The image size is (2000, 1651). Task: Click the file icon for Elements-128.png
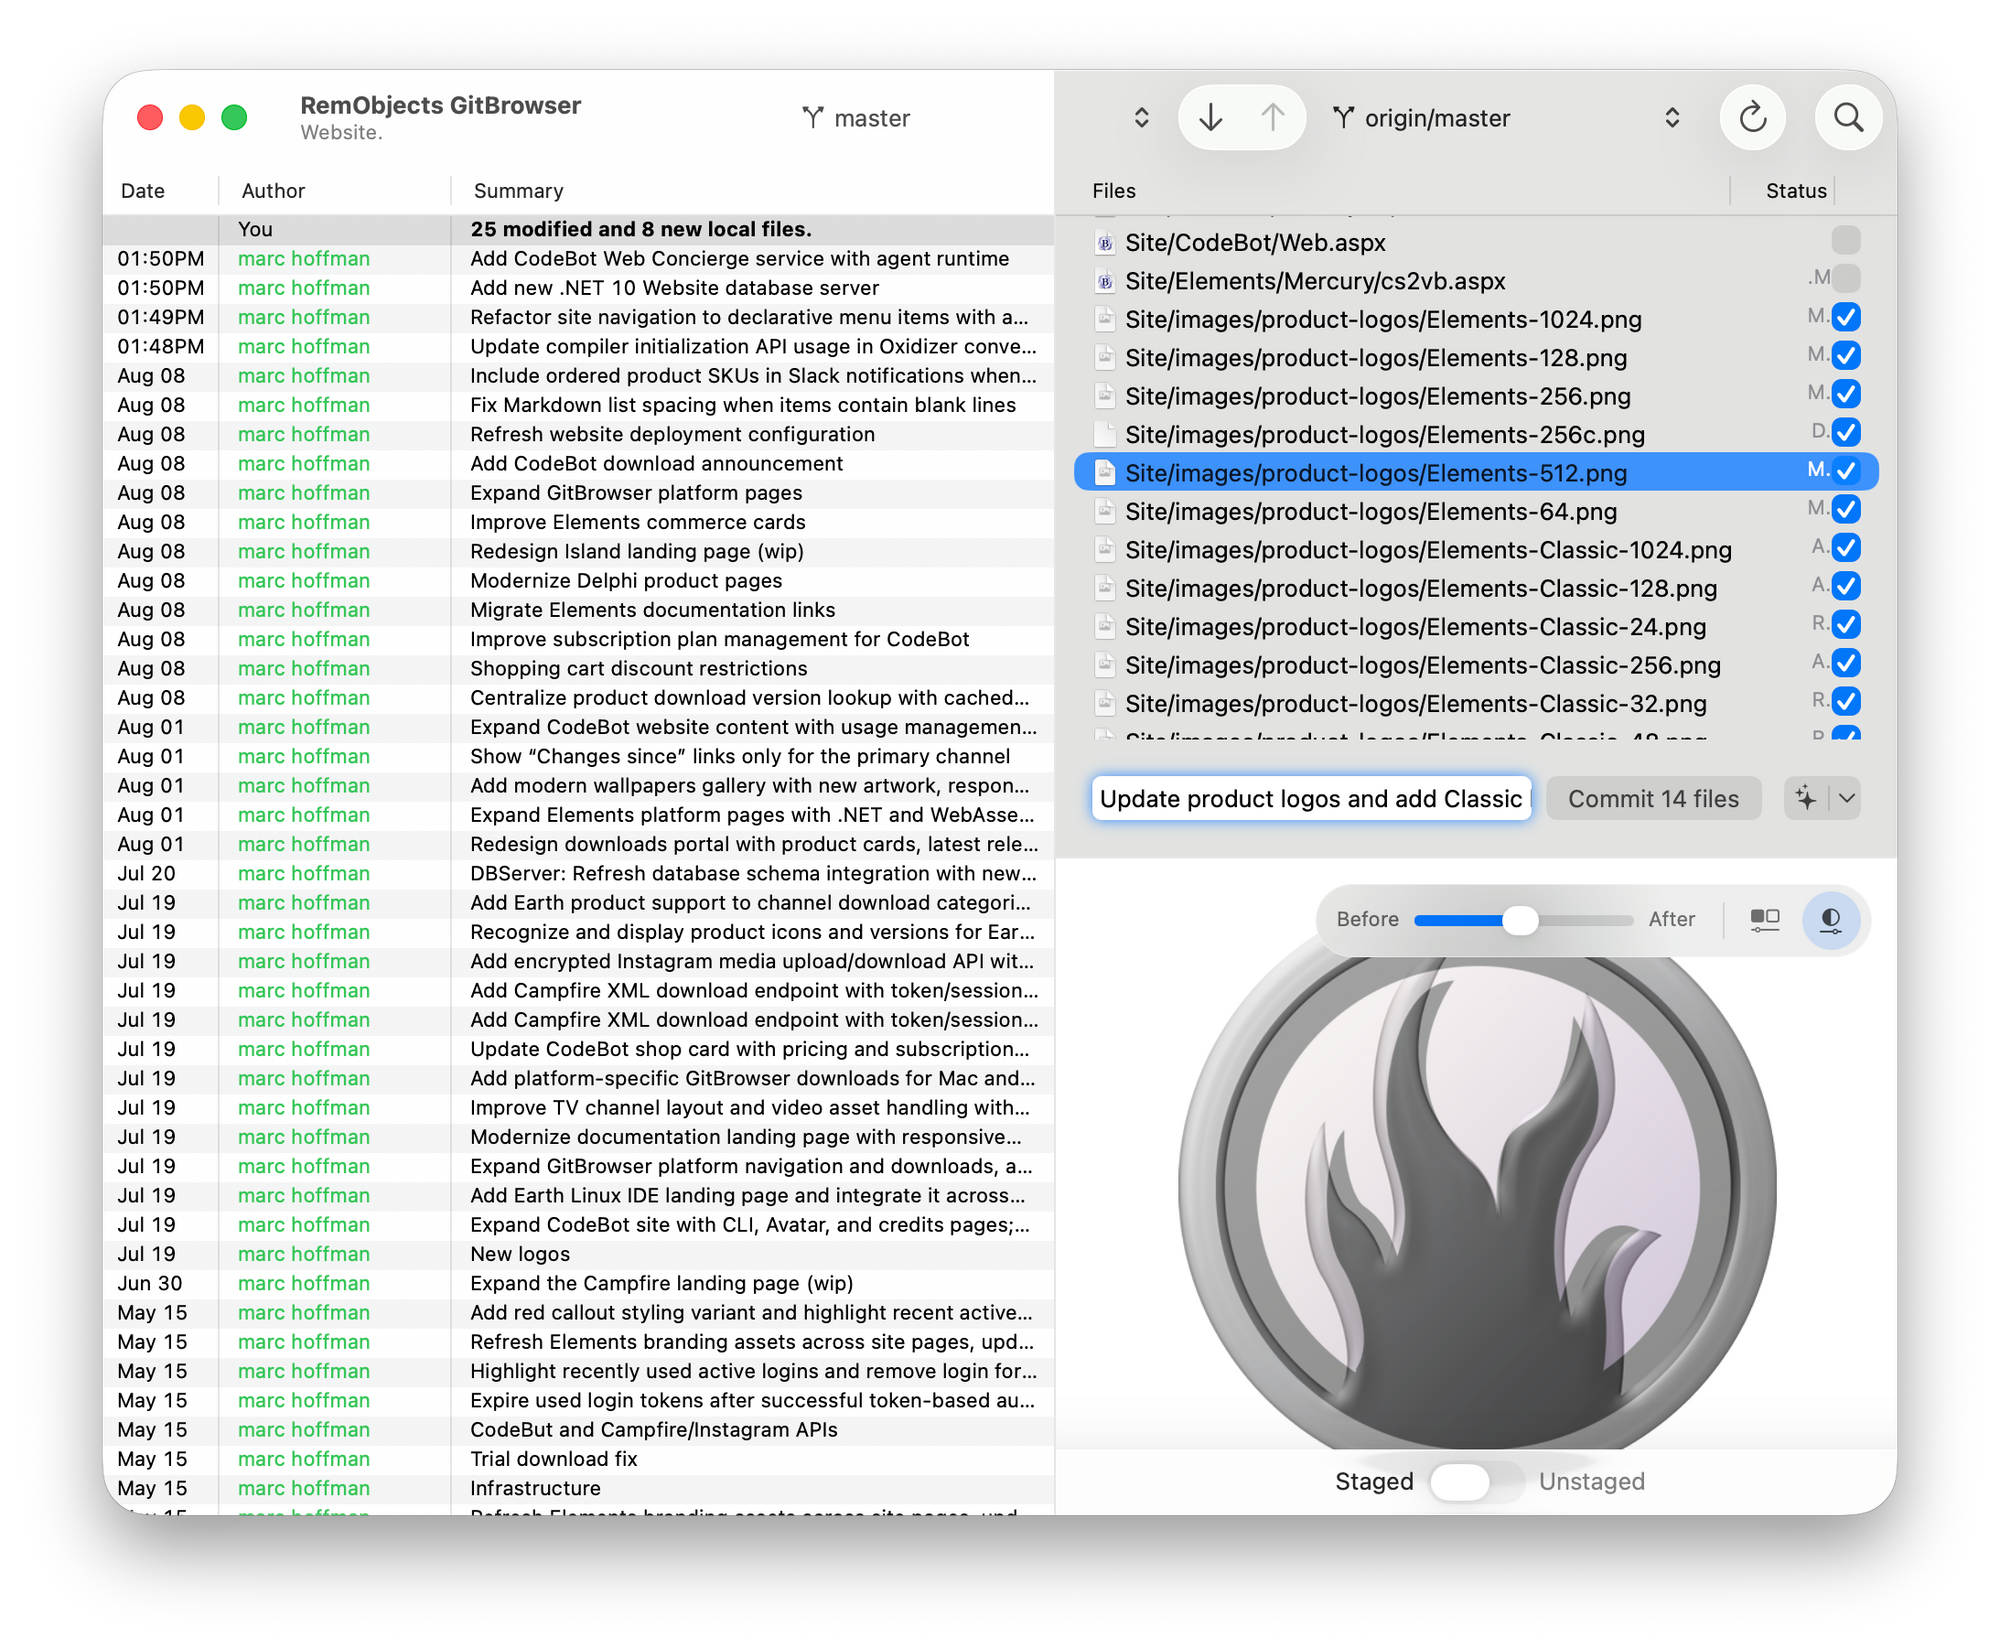point(1105,358)
